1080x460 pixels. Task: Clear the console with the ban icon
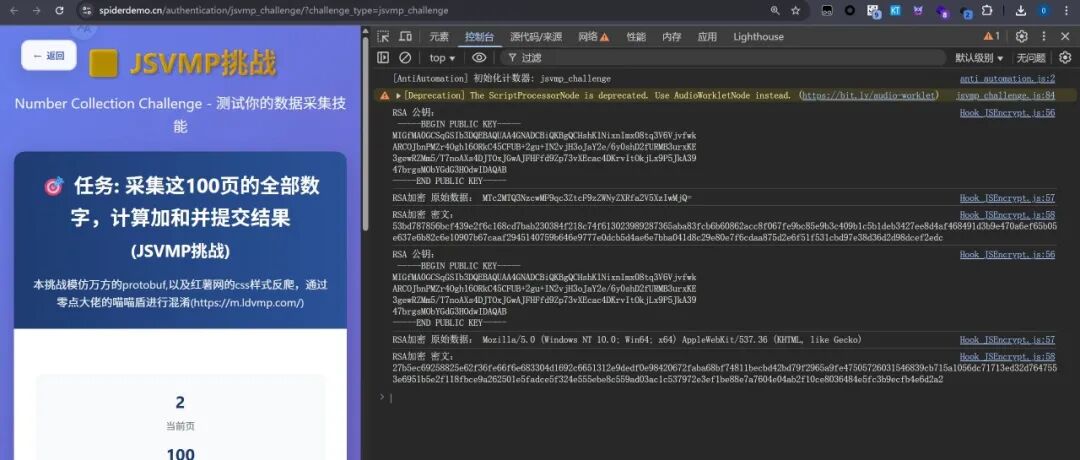(405, 58)
